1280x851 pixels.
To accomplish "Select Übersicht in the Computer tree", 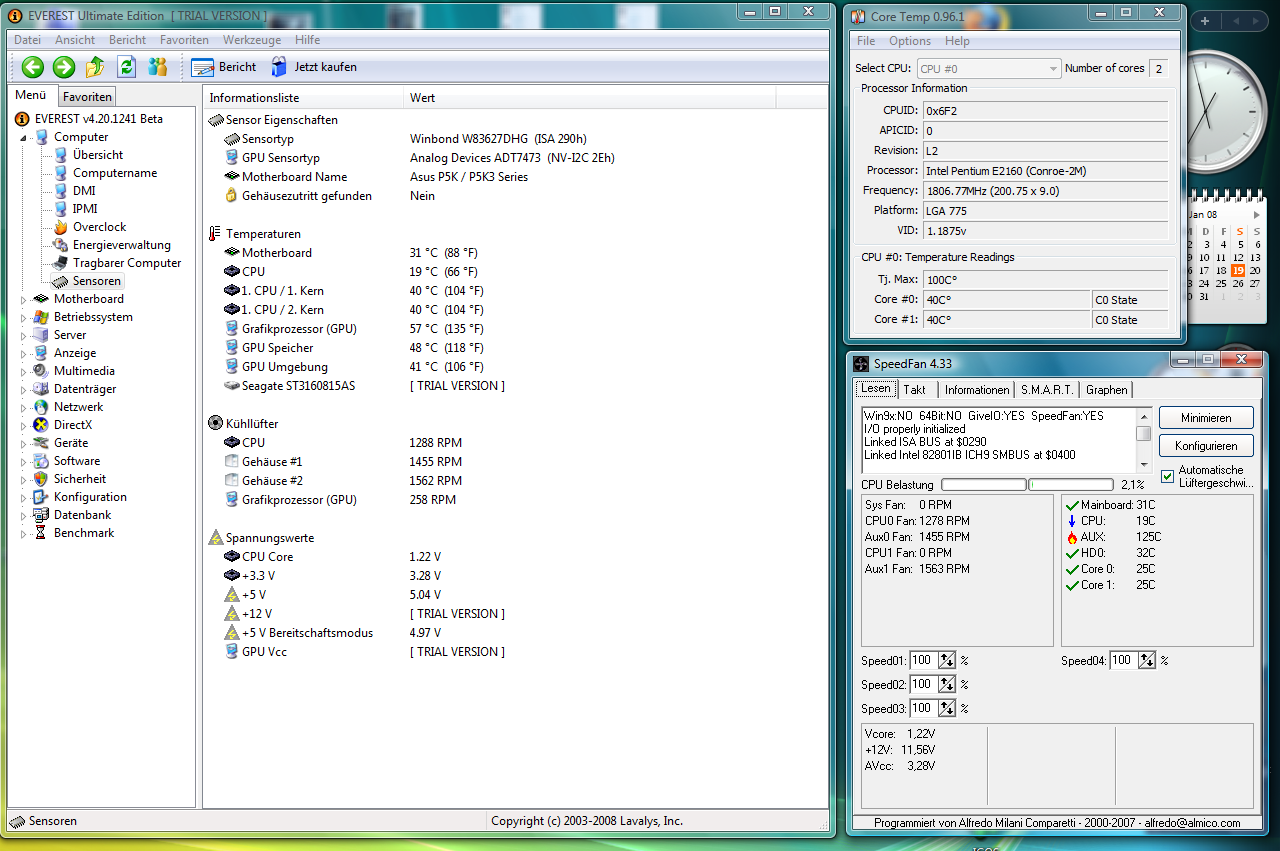I will coord(98,155).
